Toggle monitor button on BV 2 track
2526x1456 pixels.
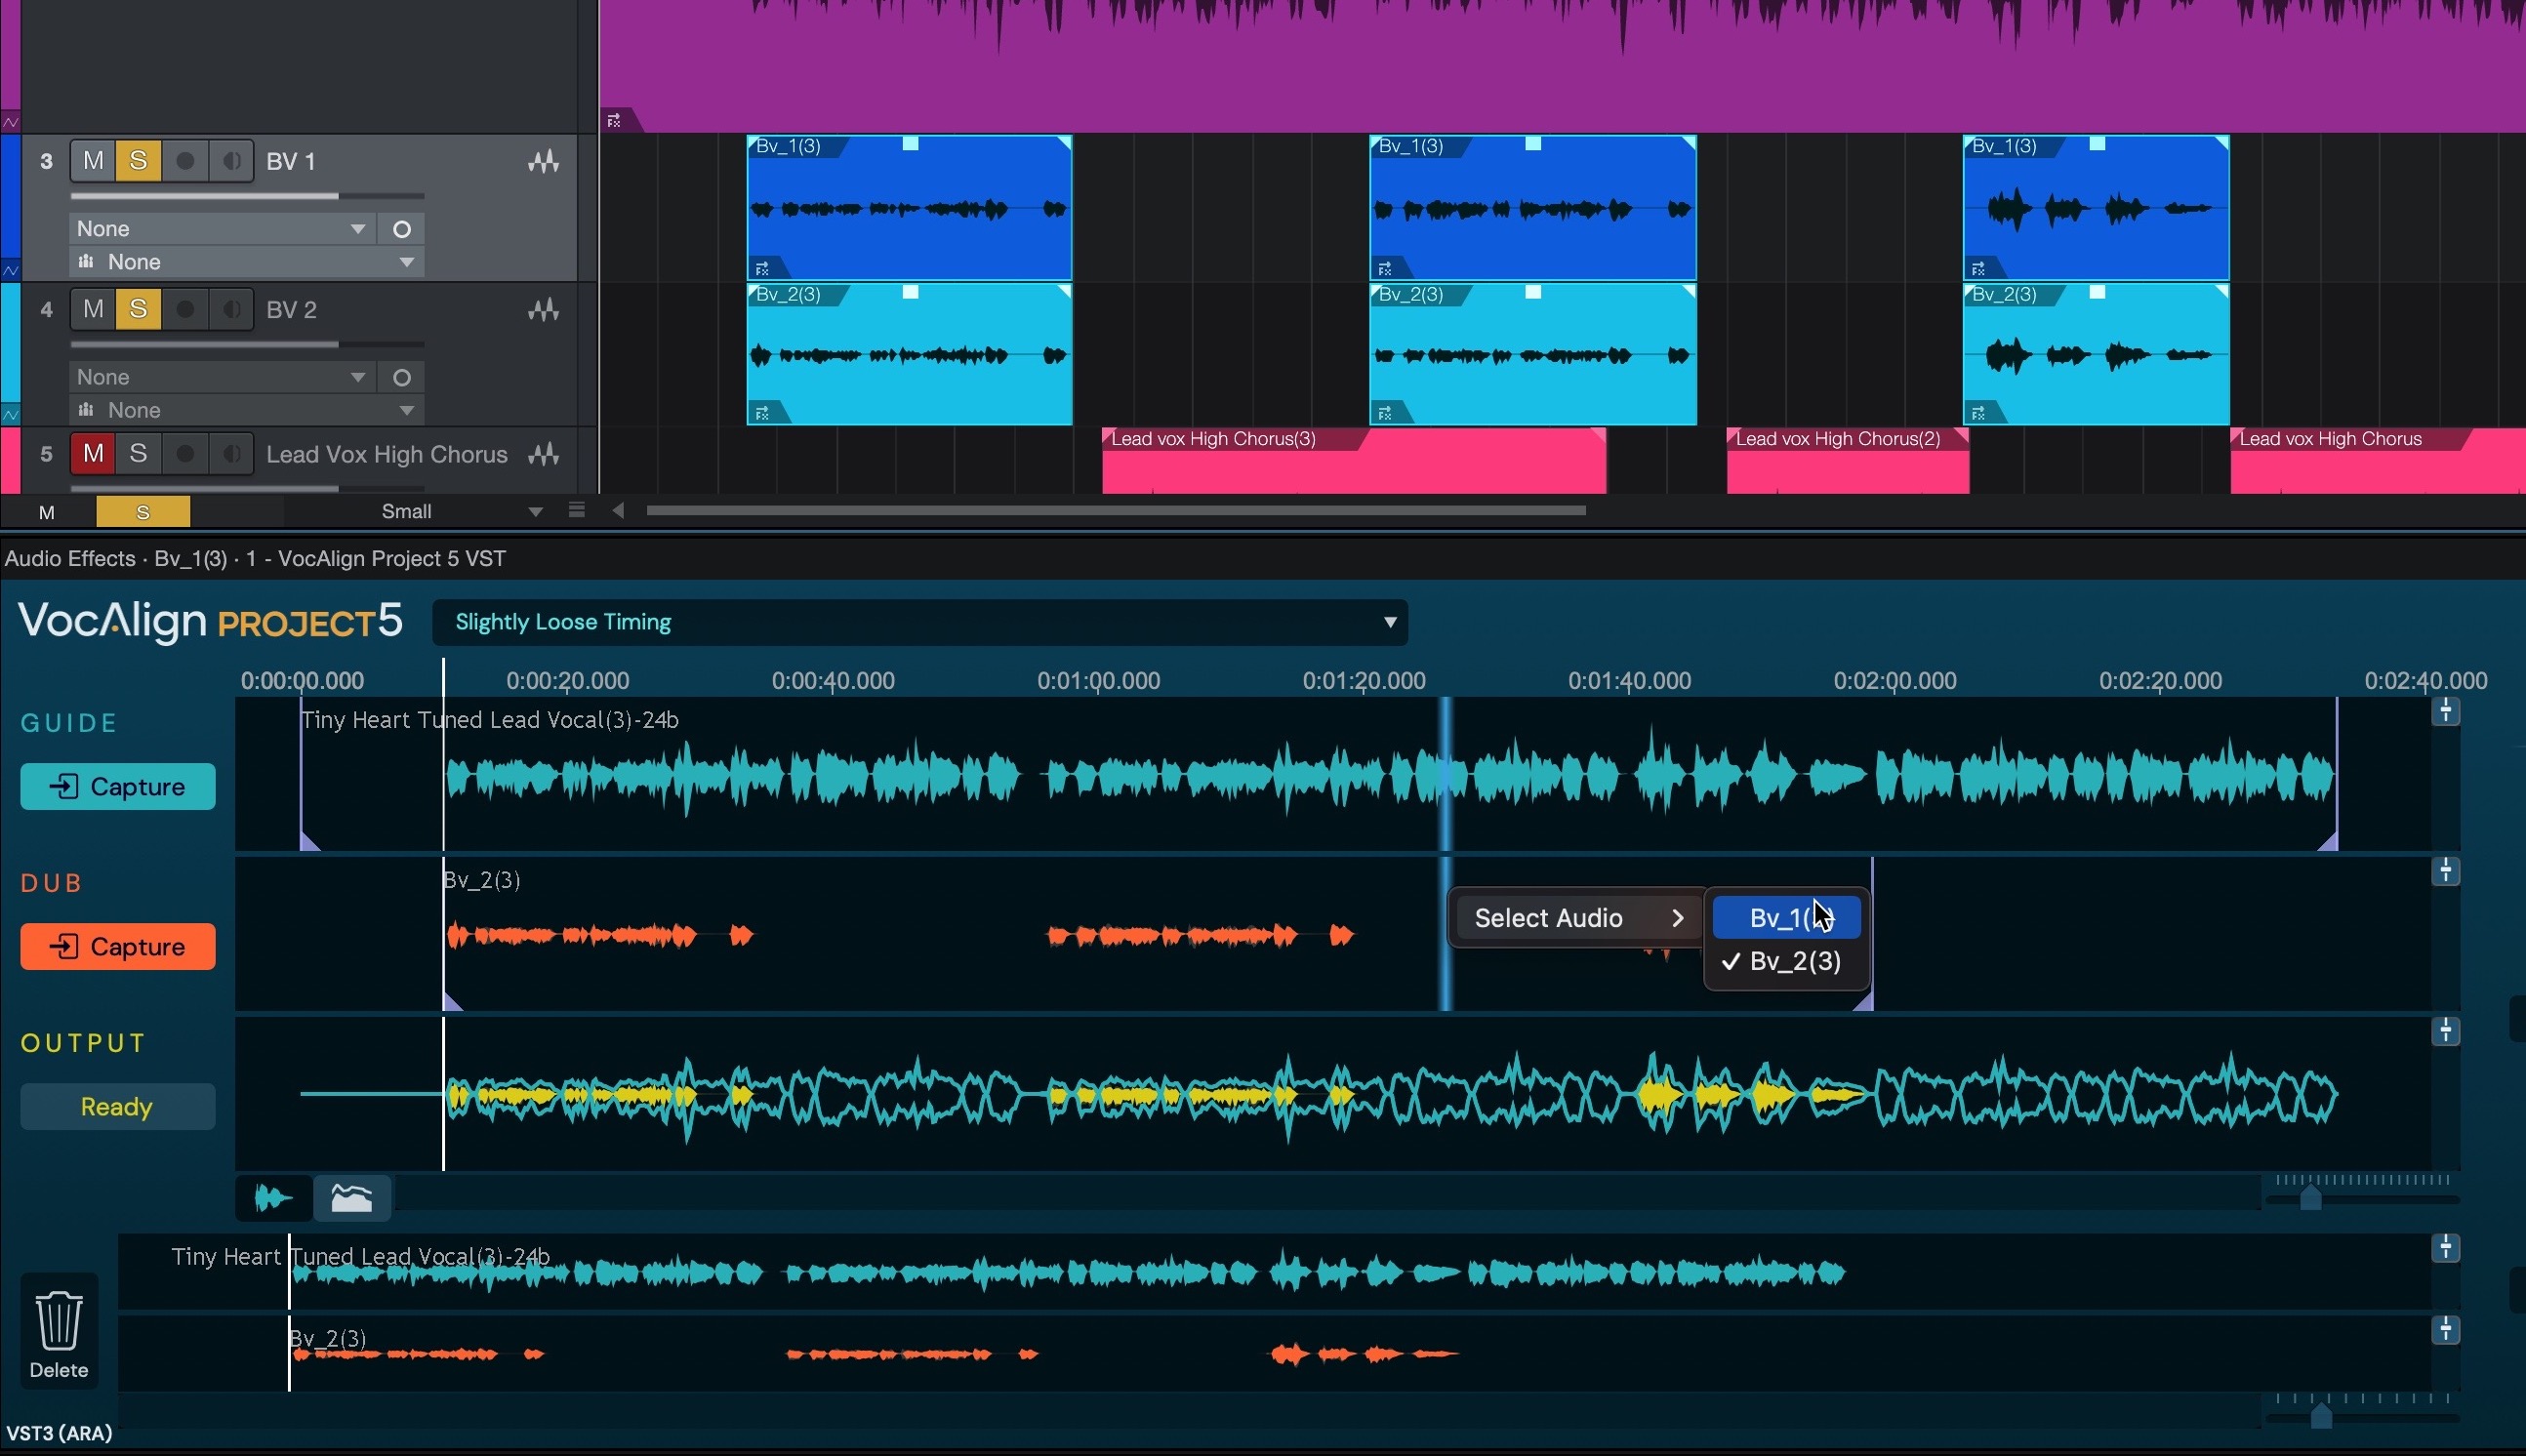231,309
